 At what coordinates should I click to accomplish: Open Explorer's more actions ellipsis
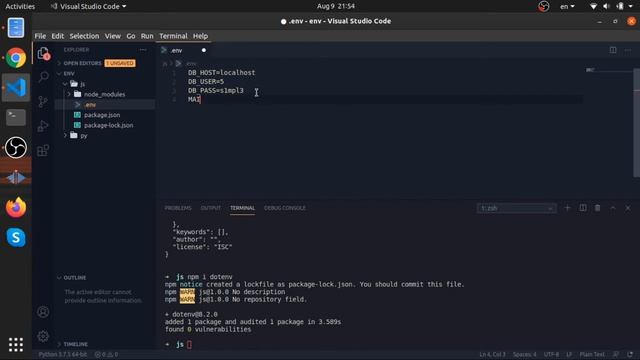(142, 50)
